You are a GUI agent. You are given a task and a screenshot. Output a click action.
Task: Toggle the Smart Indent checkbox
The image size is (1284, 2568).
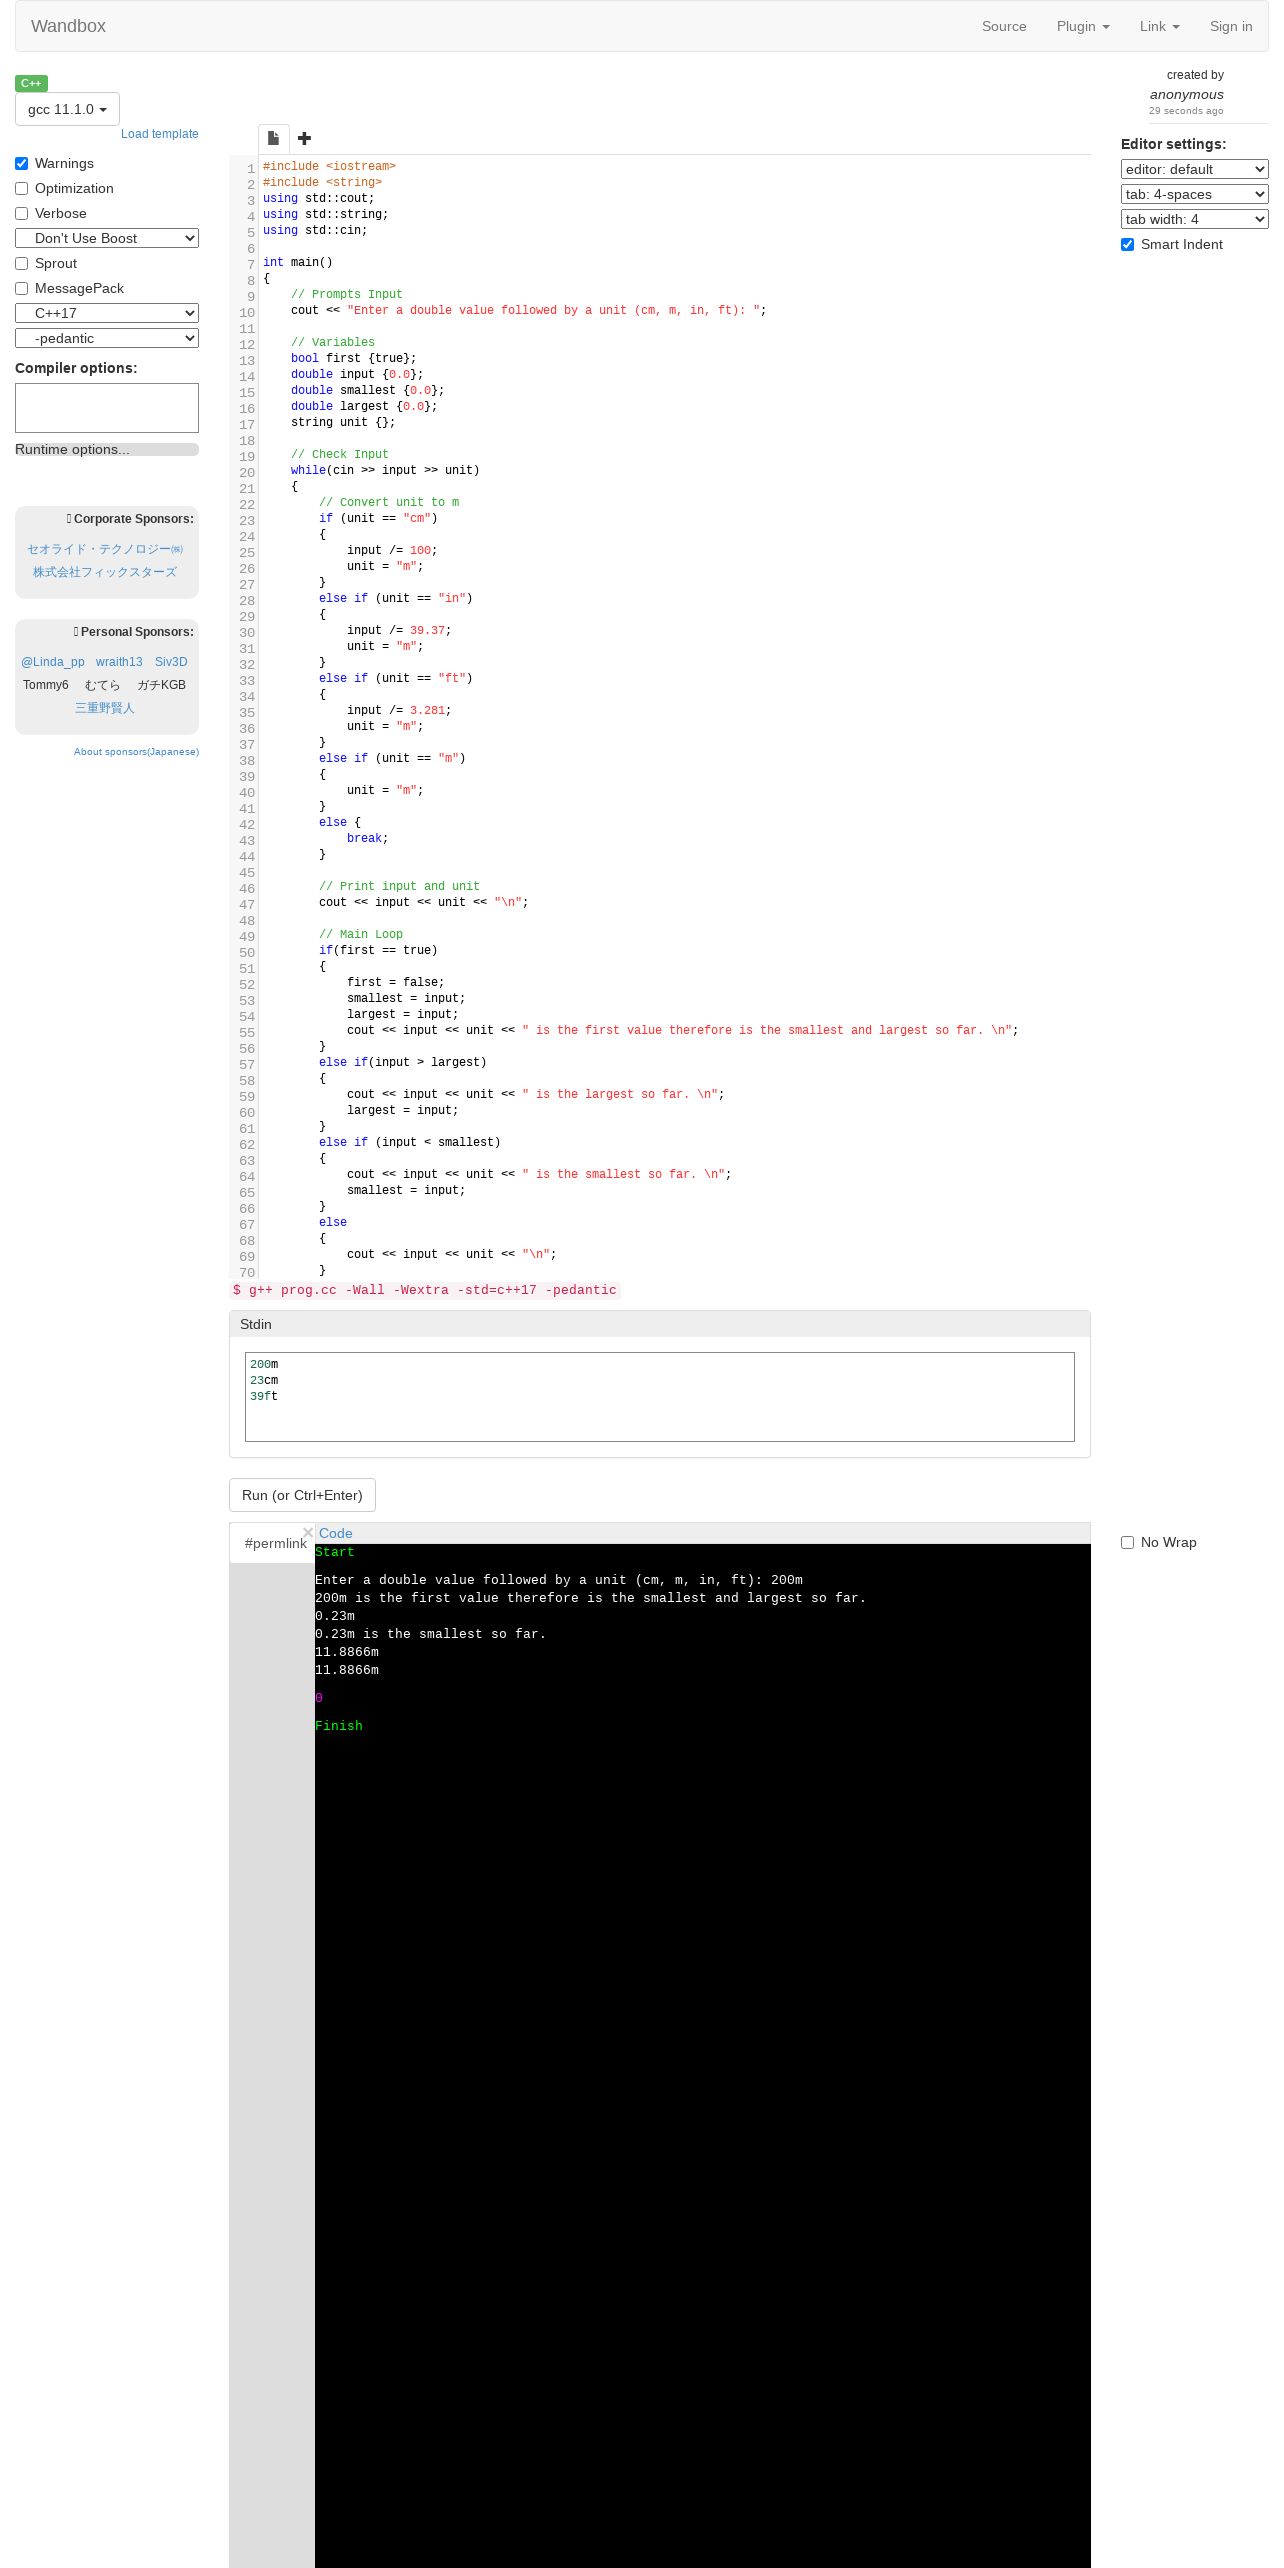(x=1127, y=244)
